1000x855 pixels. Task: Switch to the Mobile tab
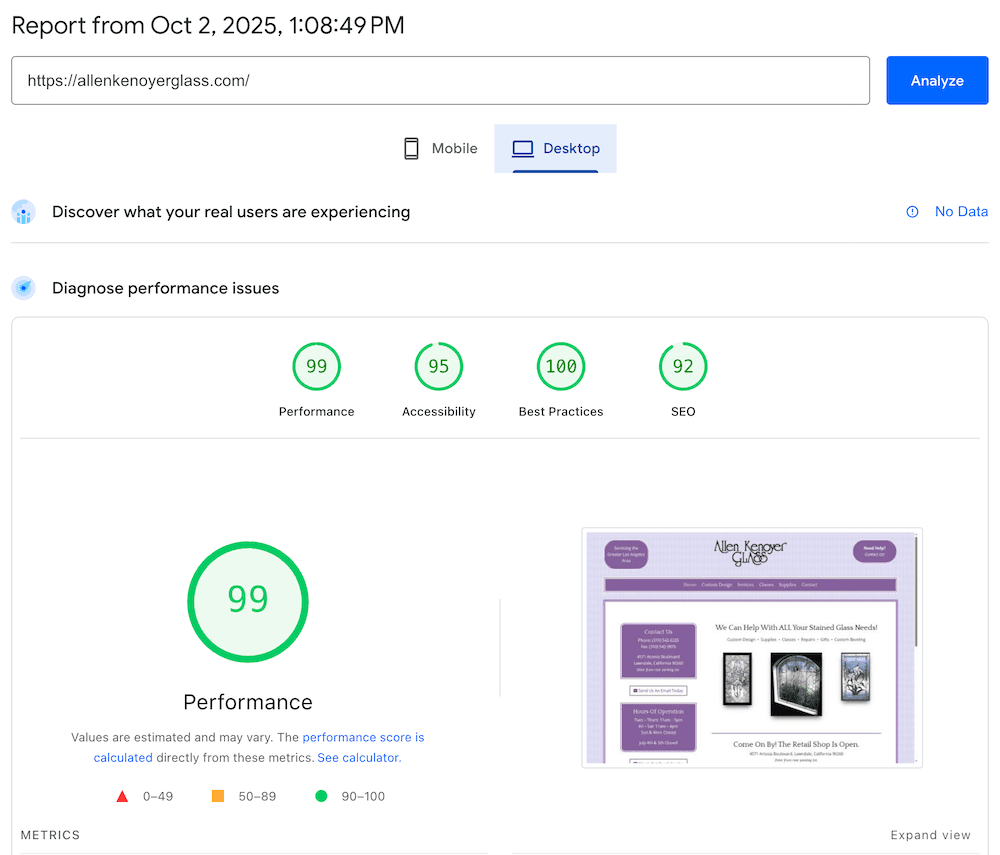click(x=440, y=149)
